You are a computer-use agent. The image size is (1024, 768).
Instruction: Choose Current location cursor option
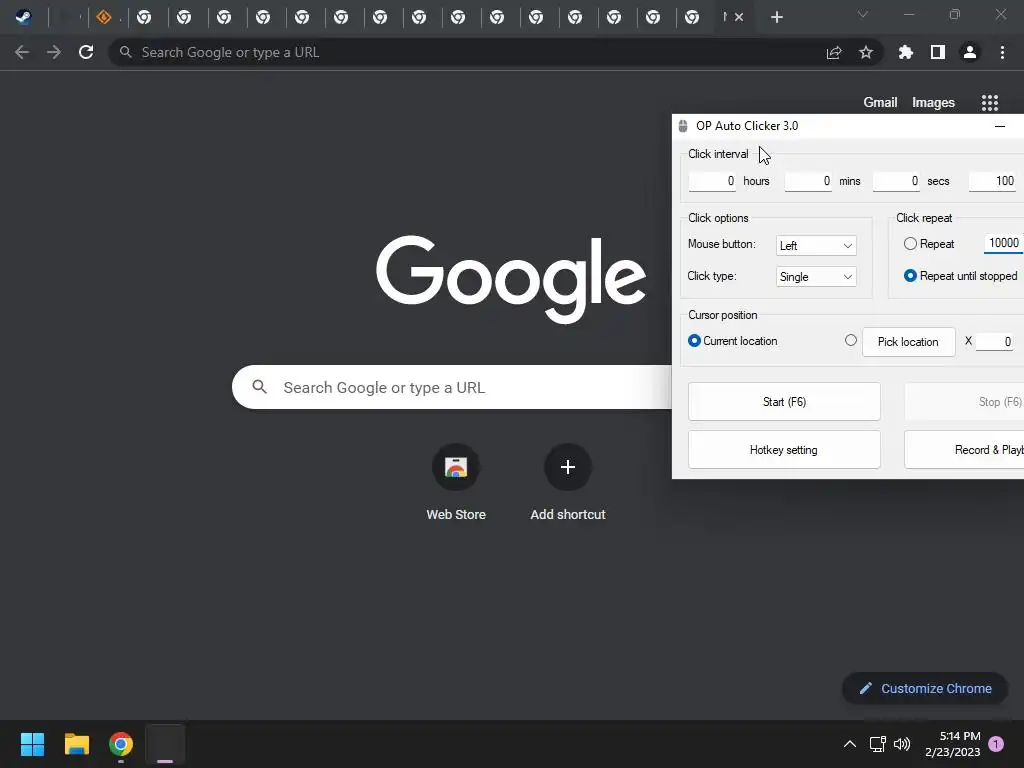pos(694,341)
